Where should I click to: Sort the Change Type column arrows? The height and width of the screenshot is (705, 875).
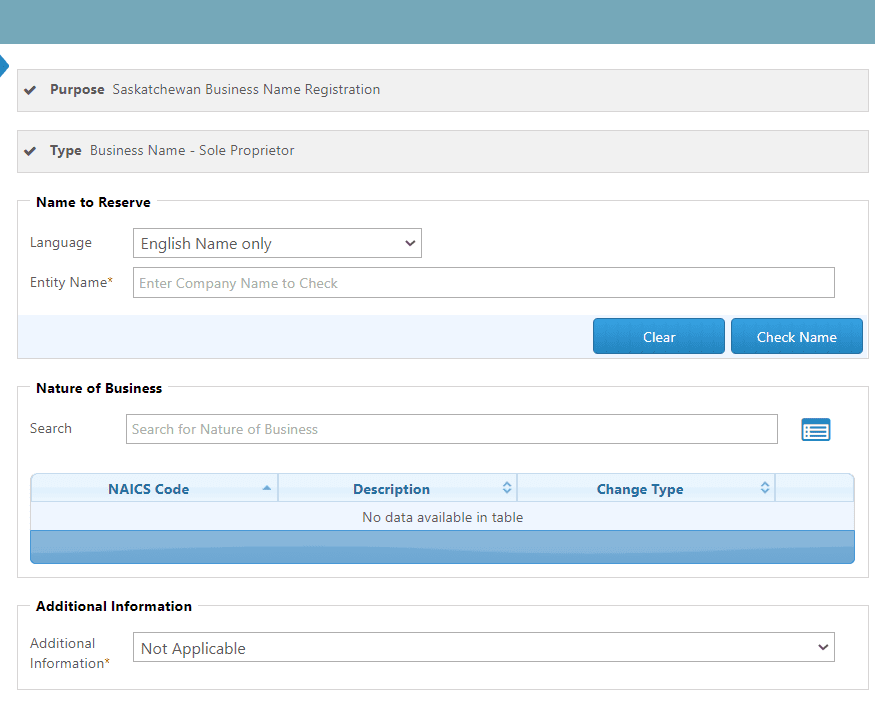[765, 488]
